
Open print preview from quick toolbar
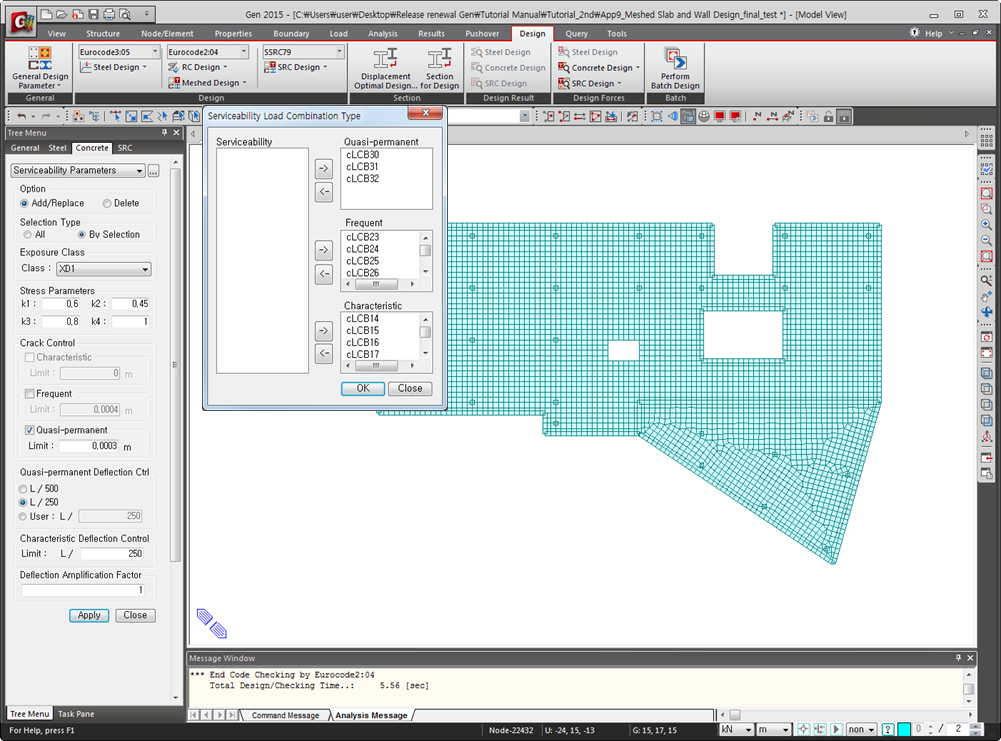coord(125,14)
